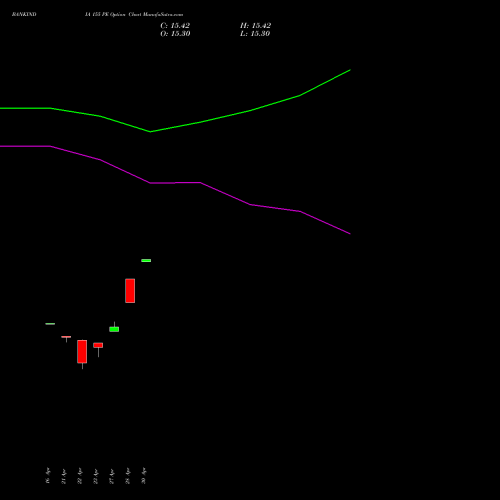
Task: Click the 16 Apr date label
Action: tap(48, 476)
